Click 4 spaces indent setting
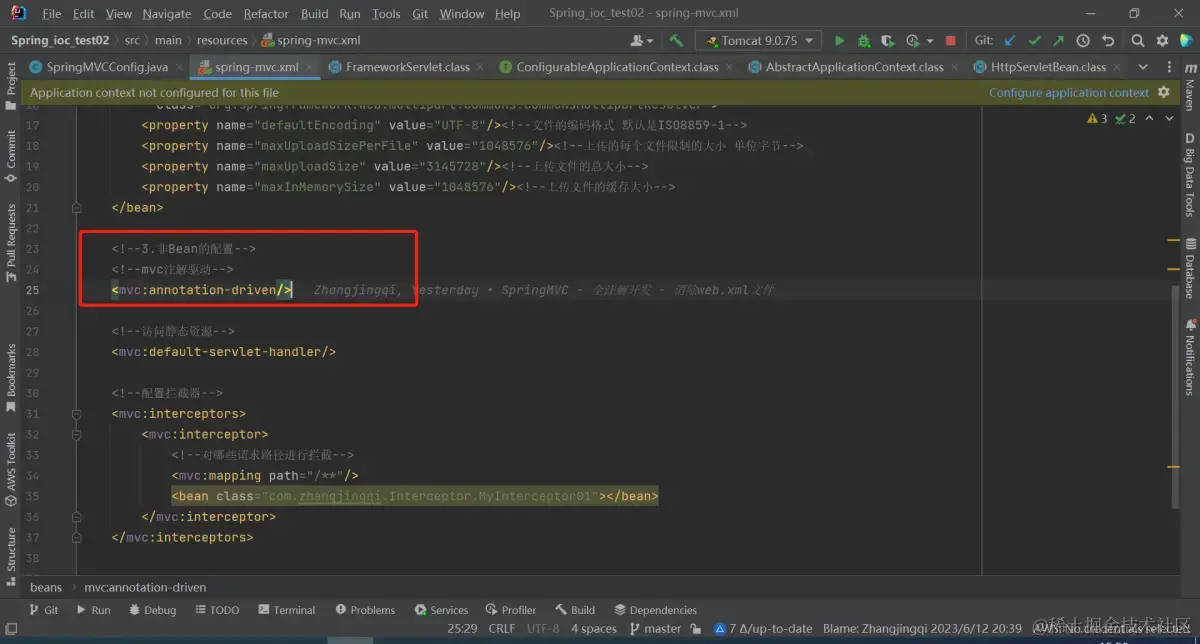1200x644 pixels. [x=594, y=629]
